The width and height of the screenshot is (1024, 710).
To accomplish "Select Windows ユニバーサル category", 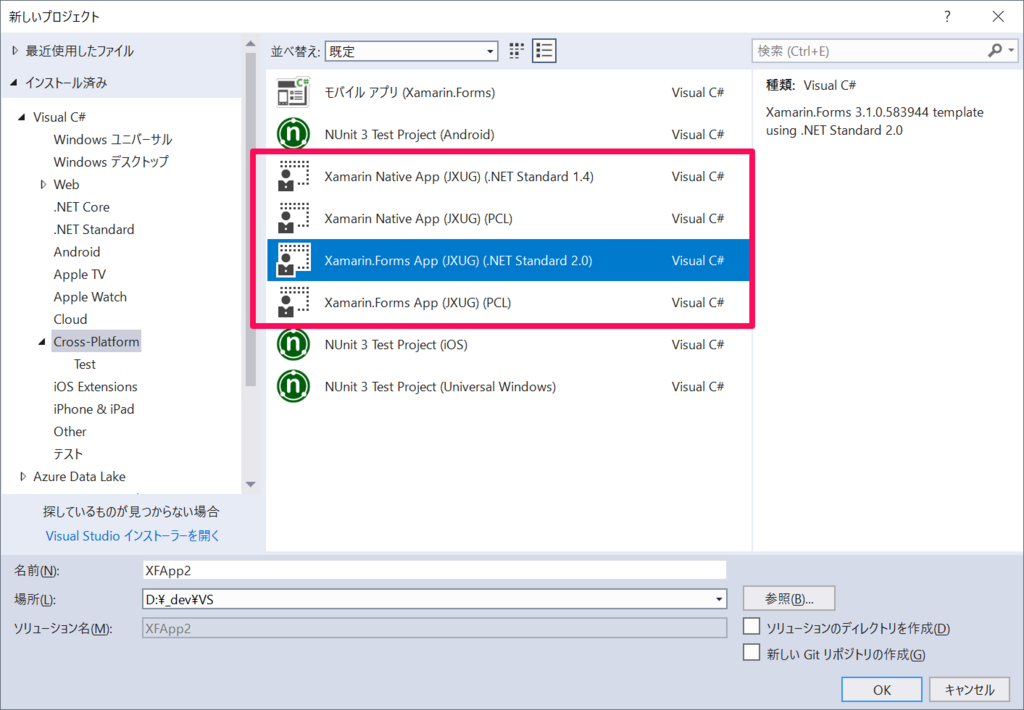I will [112, 139].
